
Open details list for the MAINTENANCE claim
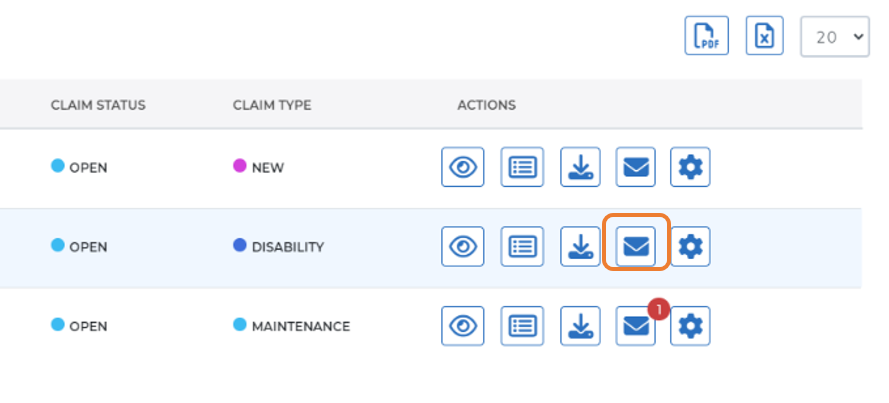[x=521, y=326]
